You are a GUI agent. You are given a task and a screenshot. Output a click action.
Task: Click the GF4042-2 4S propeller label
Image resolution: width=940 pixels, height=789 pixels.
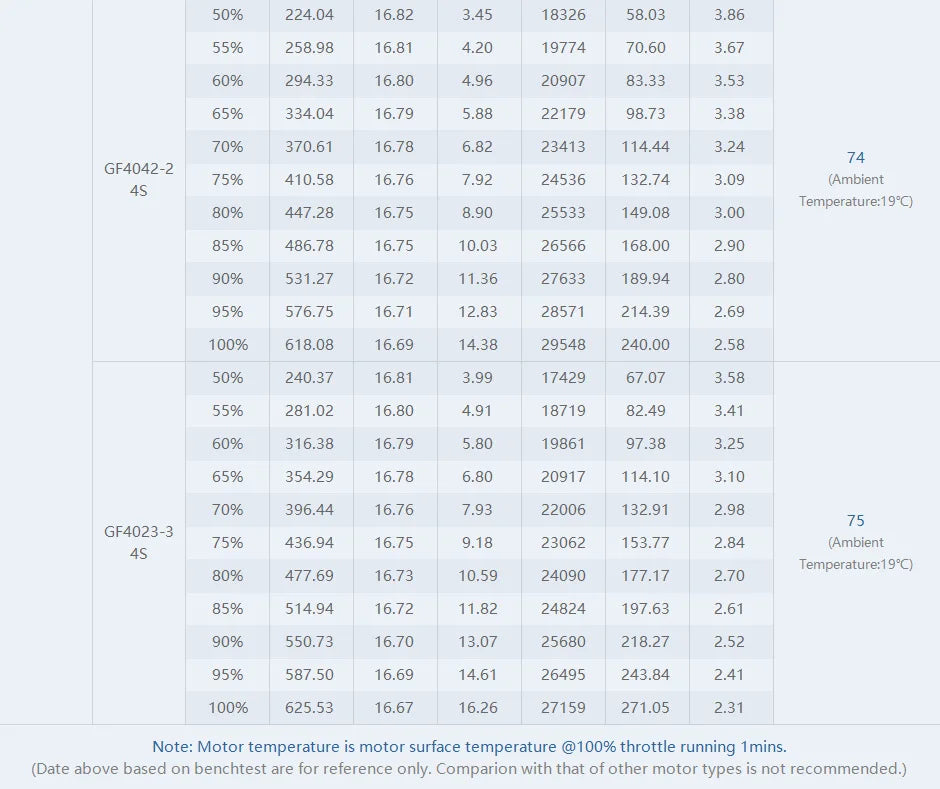[x=139, y=179]
